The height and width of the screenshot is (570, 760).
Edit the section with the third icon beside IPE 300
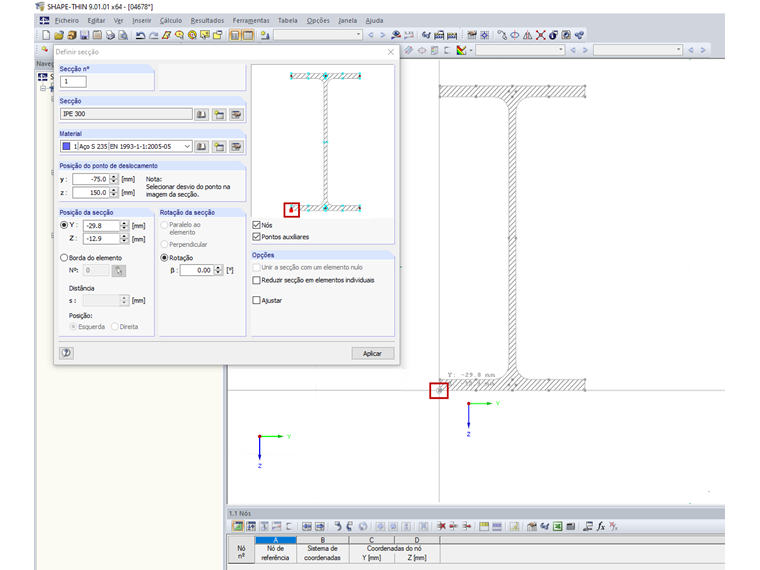[236, 114]
